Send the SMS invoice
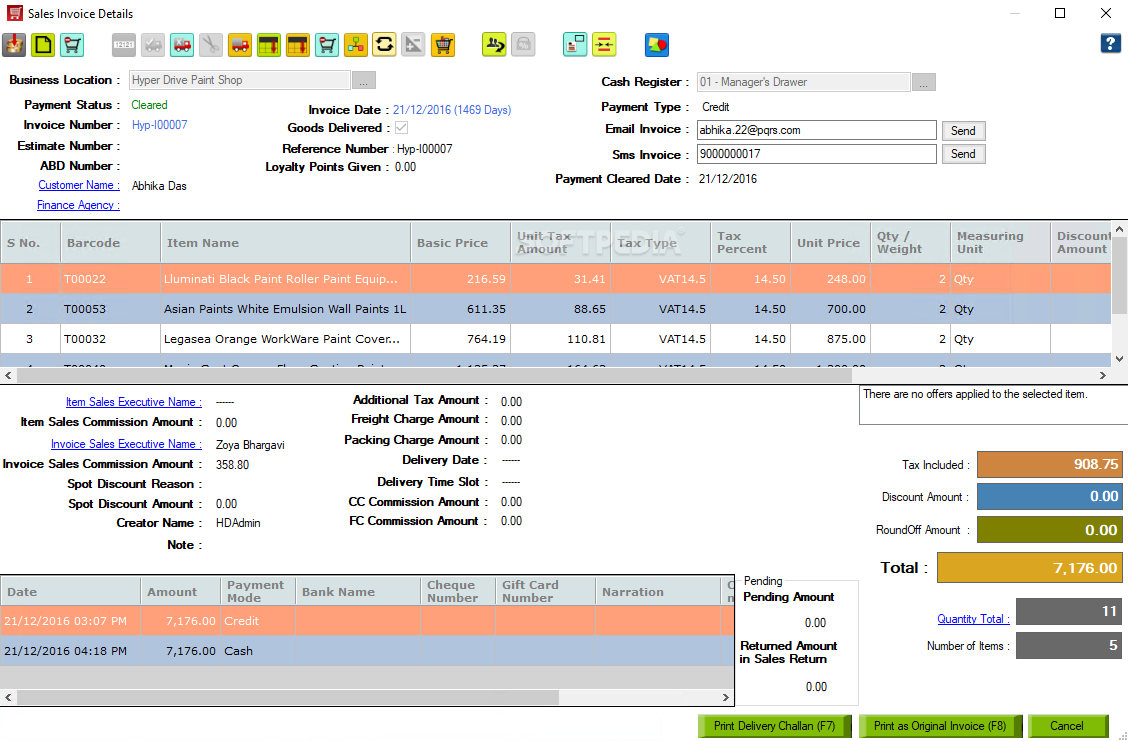The width and height of the screenshot is (1128, 741). tap(963, 154)
